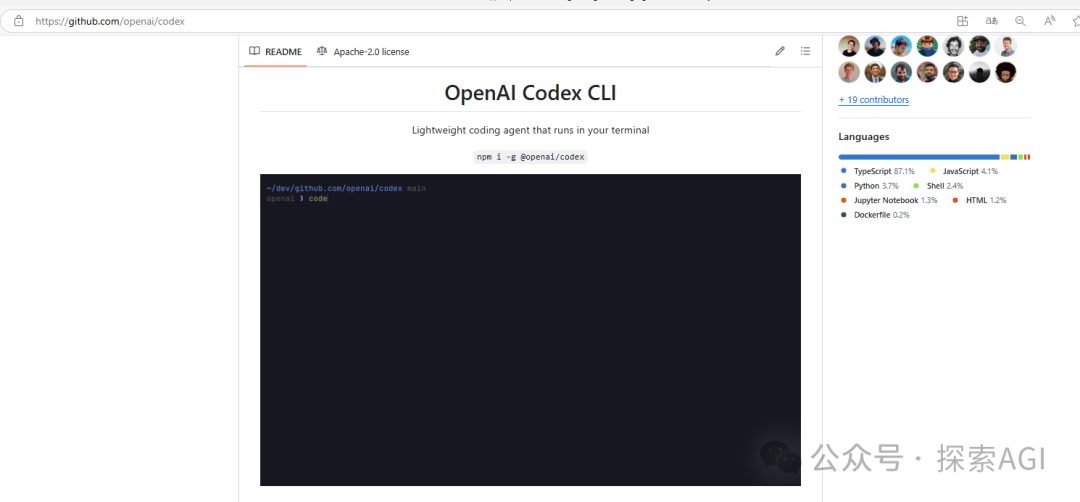1080x502 pixels.
Task: Click the Lightweight coding agent description text
Action: point(530,130)
